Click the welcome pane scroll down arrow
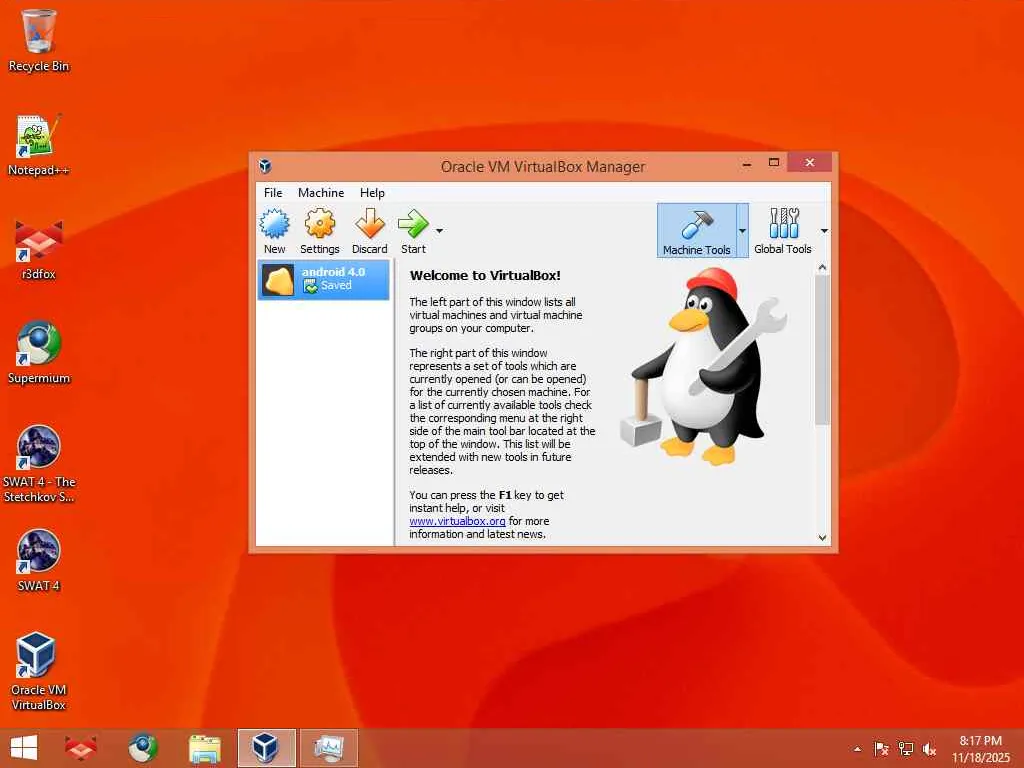The image size is (1024, 768). [x=822, y=538]
